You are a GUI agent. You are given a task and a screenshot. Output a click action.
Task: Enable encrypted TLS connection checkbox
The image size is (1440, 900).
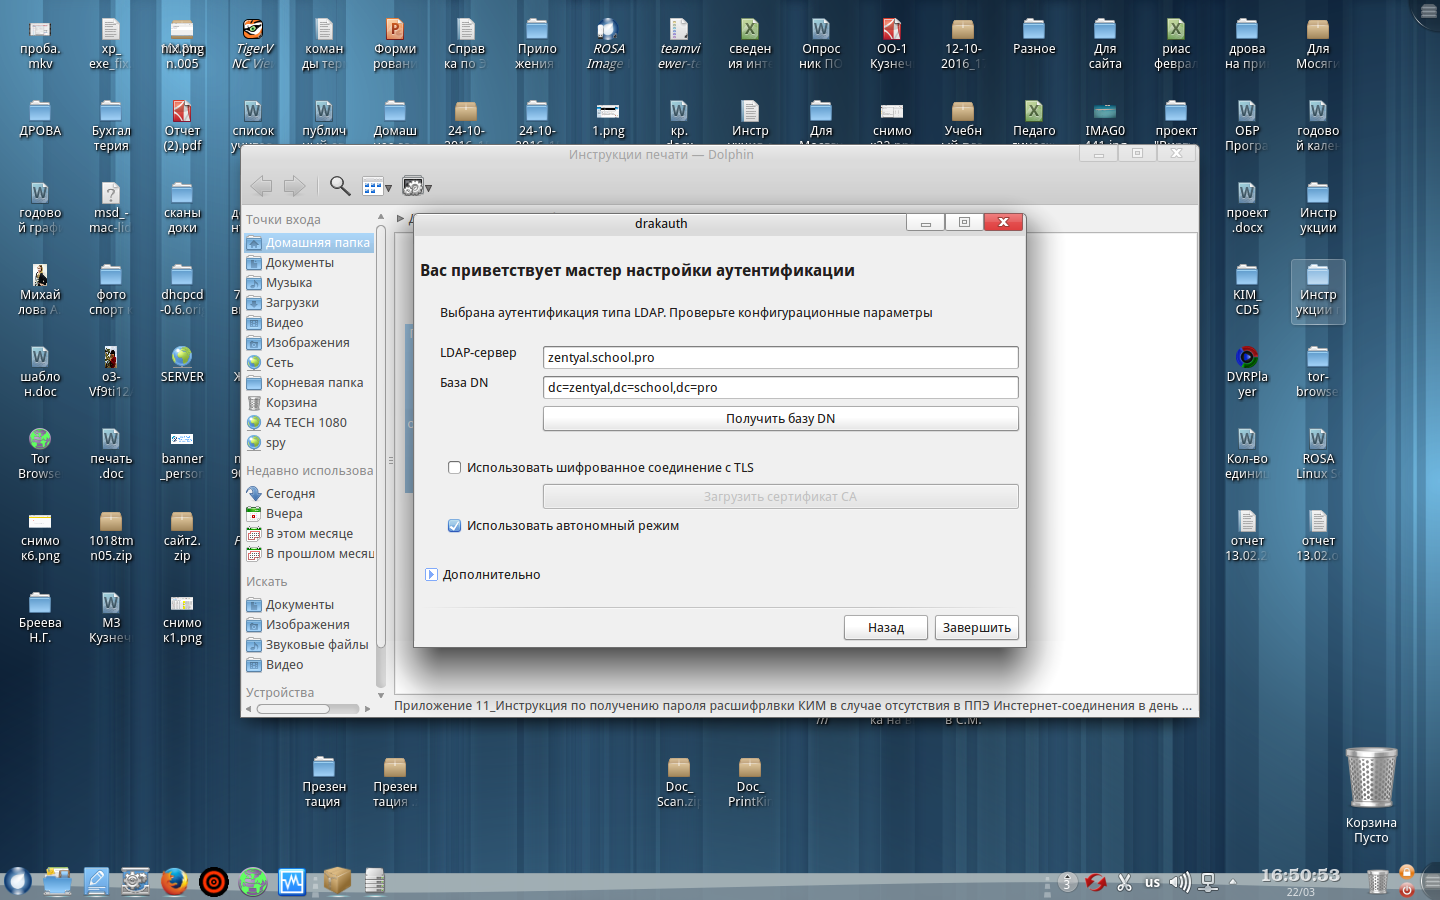[x=455, y=467]
